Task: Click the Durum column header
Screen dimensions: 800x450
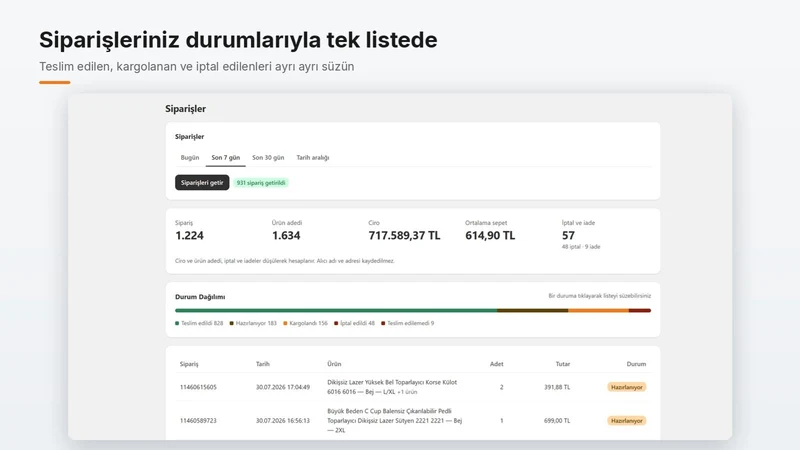Action: coord(636,364)
